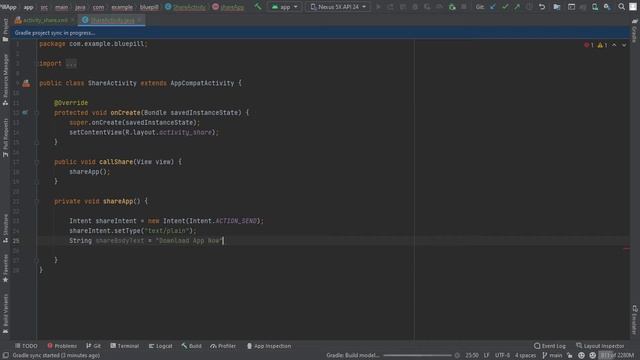Click the '4 spaces' indent setting

pyautogui.click(x=525, y=356)
